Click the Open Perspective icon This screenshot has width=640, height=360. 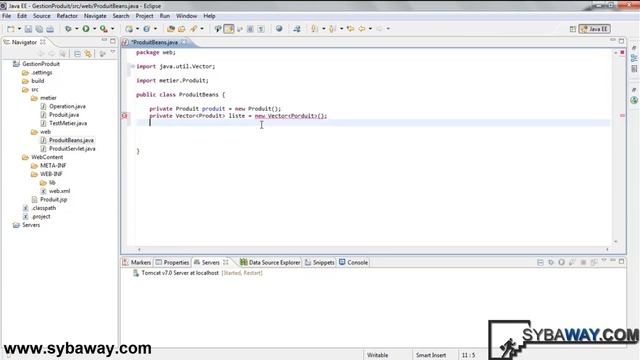(573, 29)
